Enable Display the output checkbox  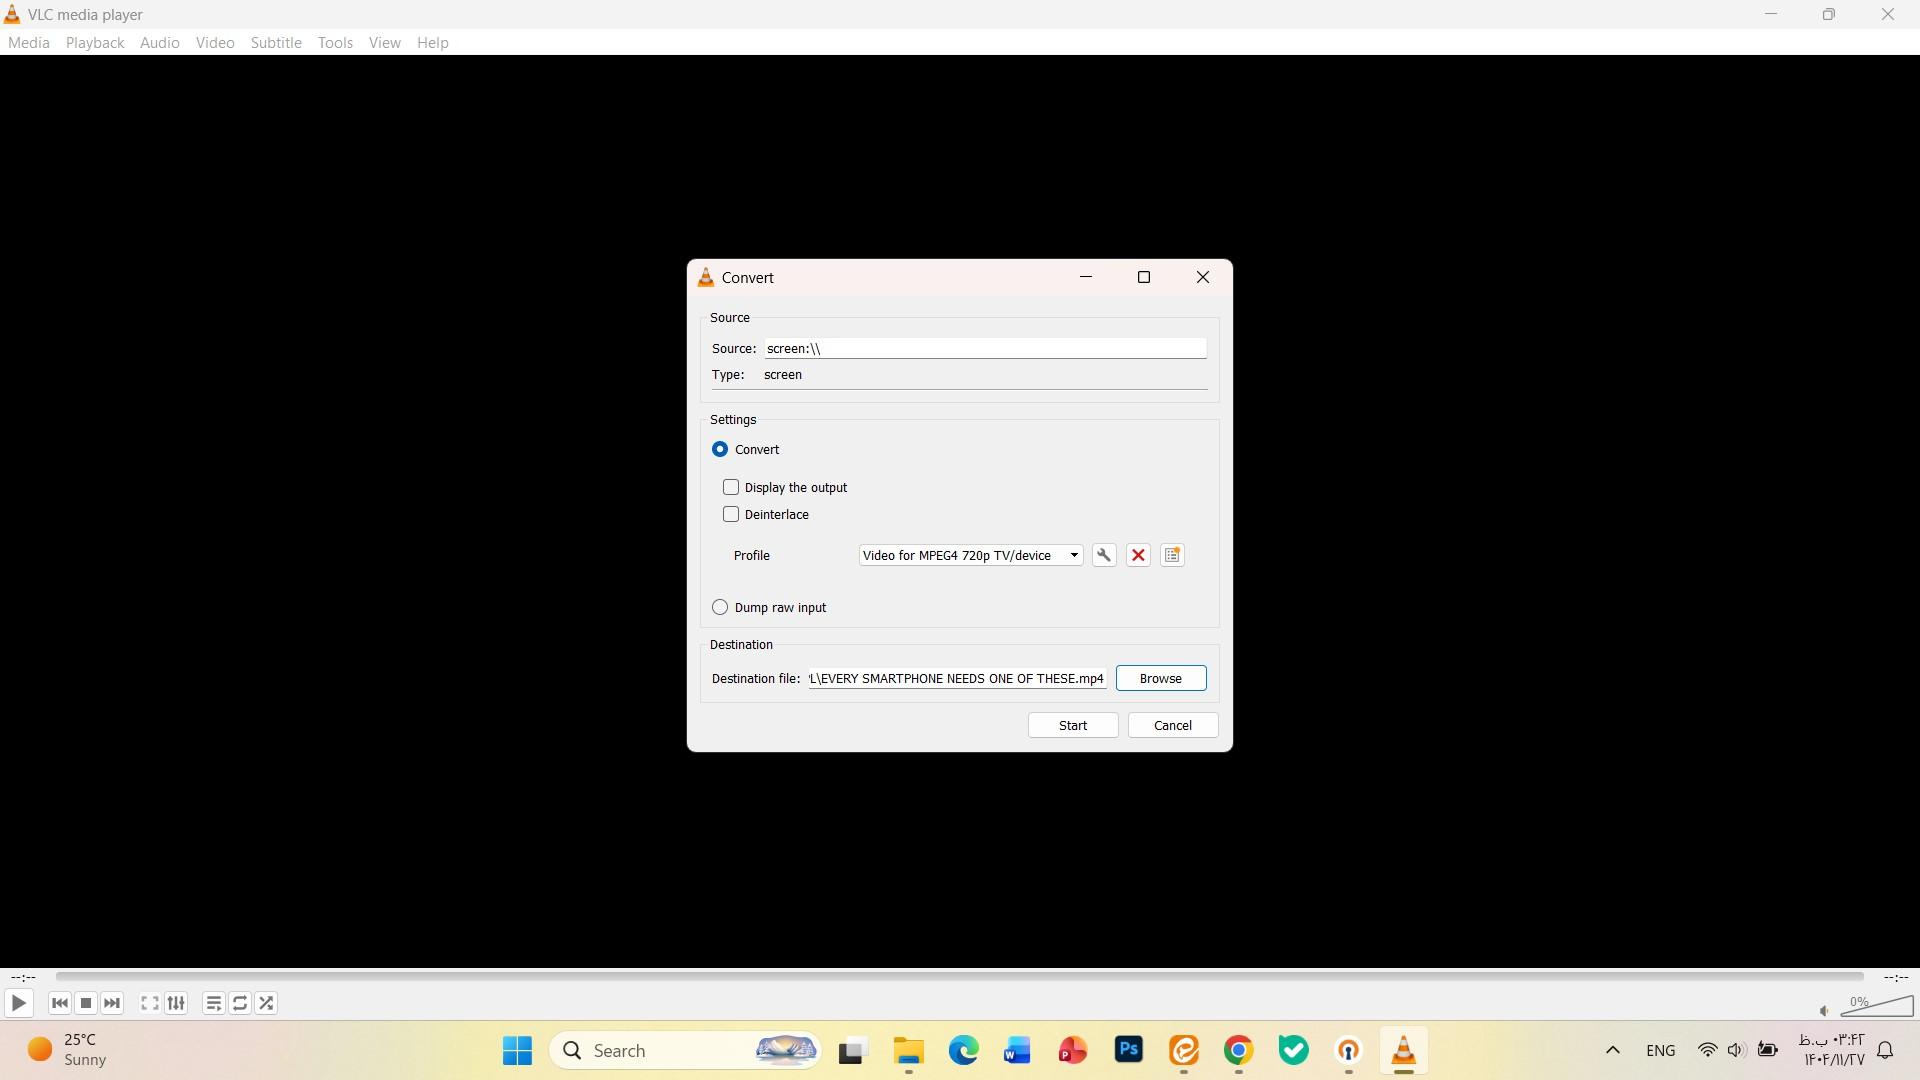pos(731,487)
